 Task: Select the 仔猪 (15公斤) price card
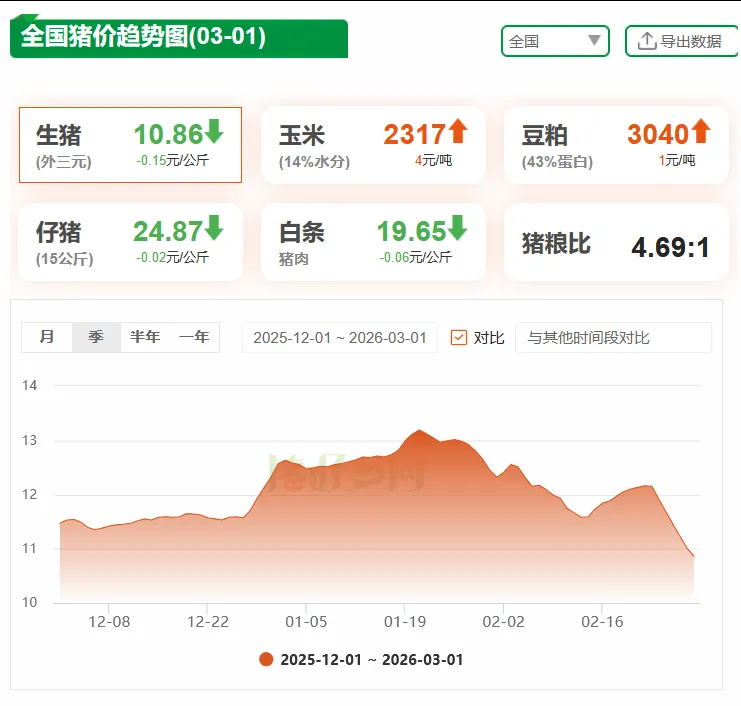130,242
